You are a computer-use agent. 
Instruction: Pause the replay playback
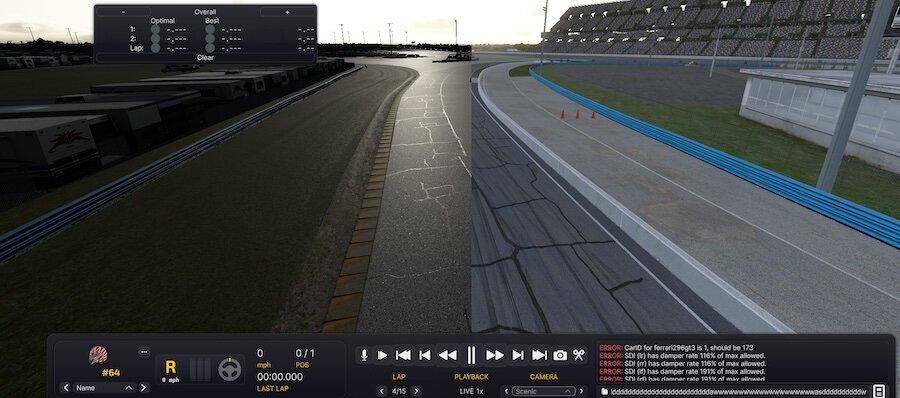click(x=471, y=355)
